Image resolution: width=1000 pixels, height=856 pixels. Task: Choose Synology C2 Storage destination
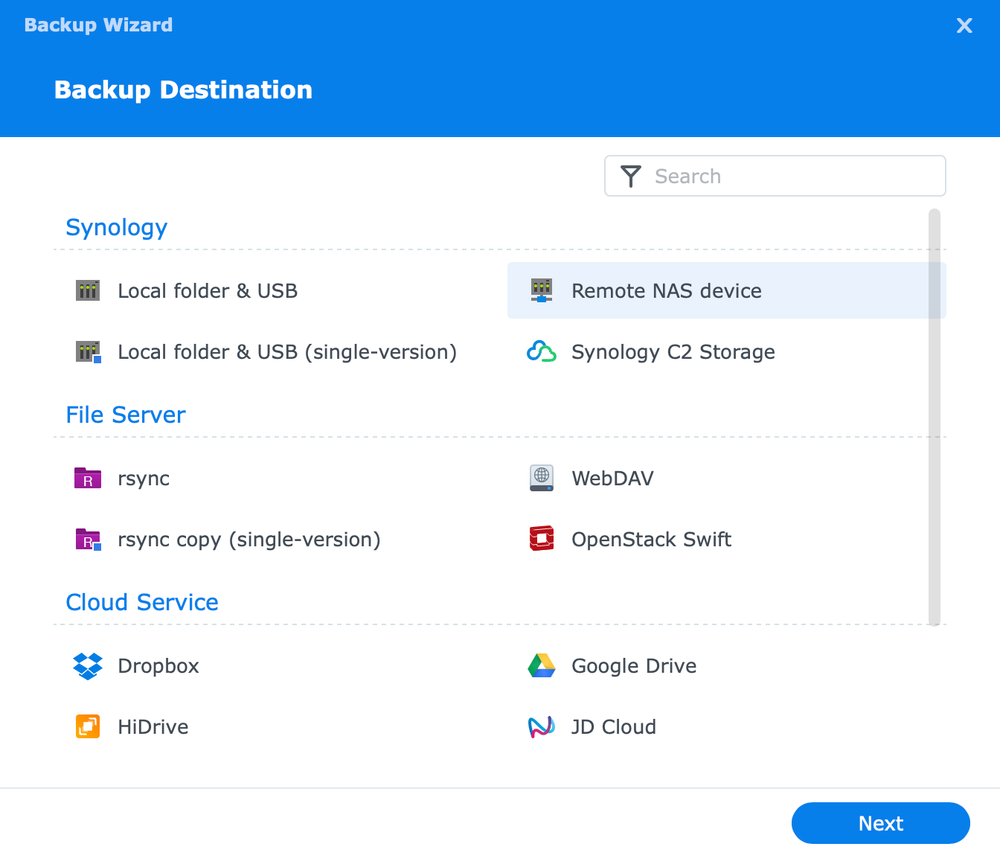(672, 352)
